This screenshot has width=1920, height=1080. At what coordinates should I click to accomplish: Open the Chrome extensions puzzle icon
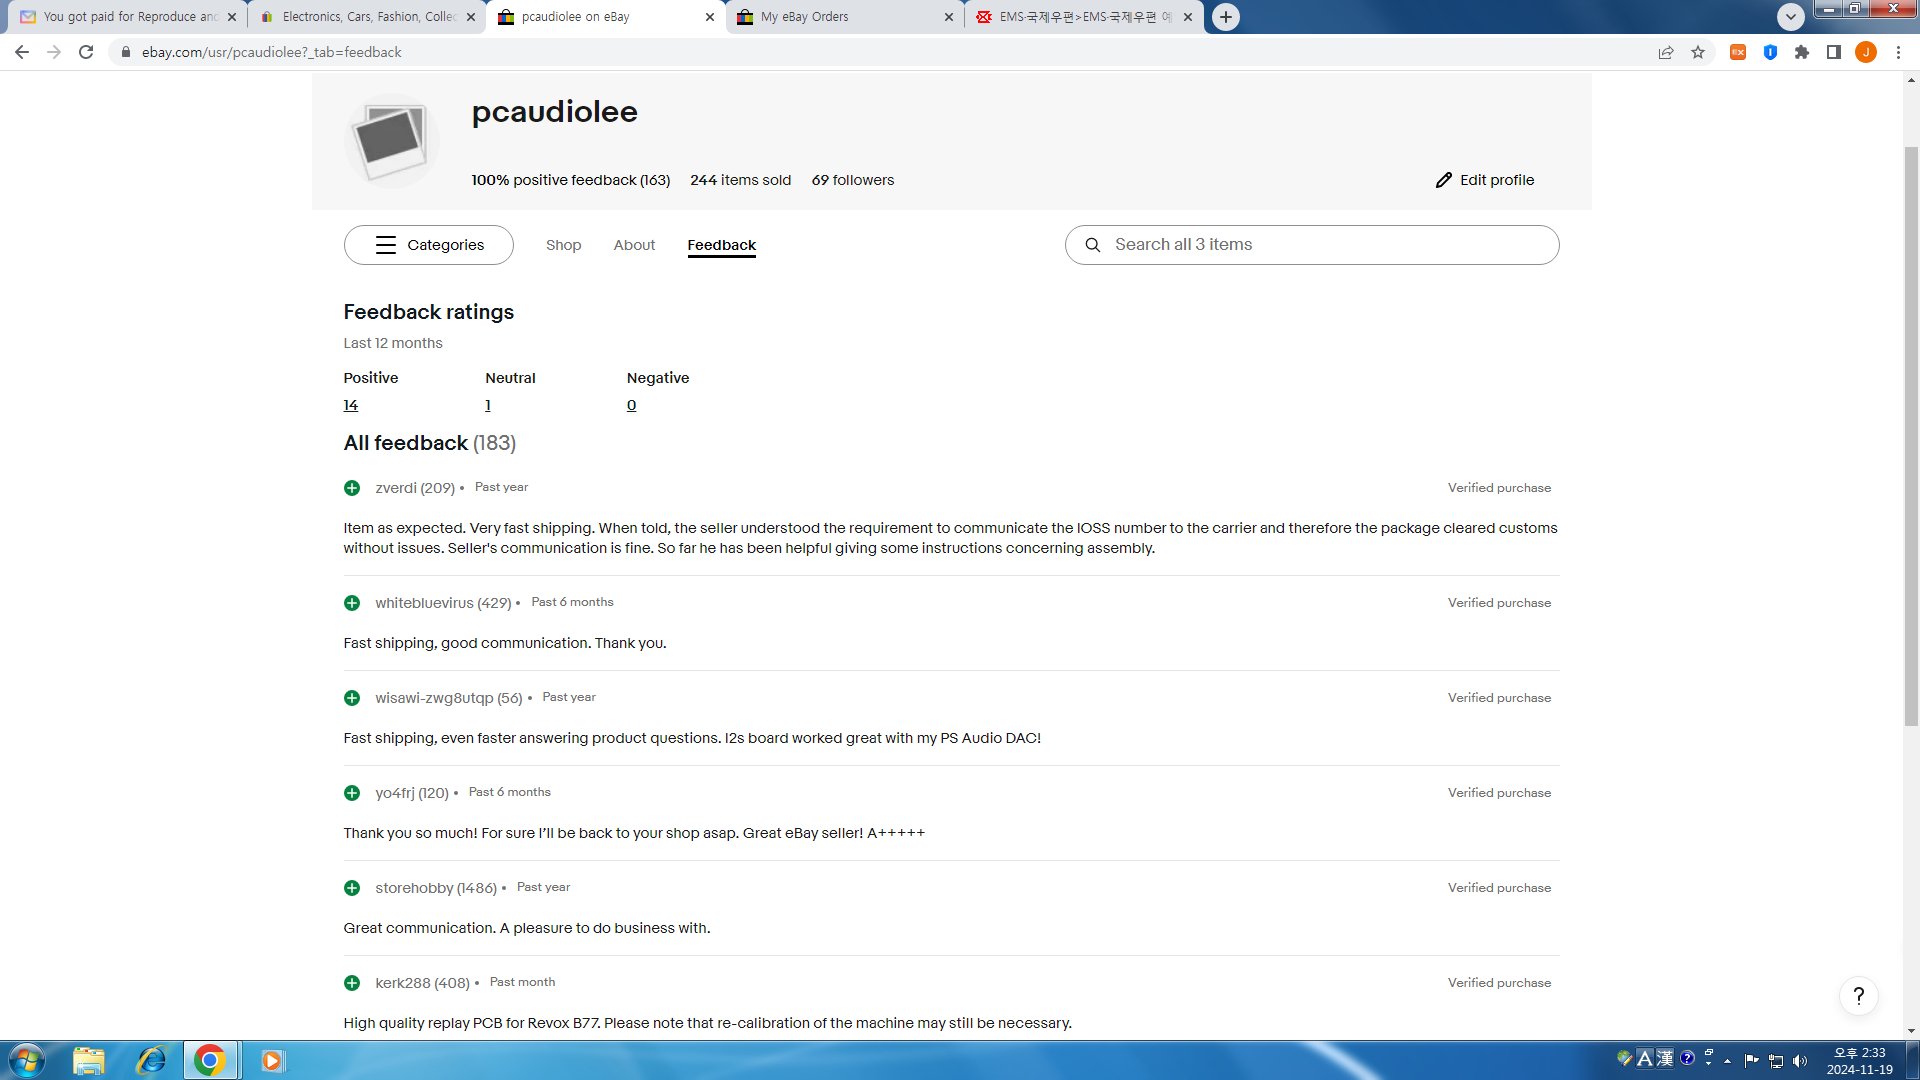(1802, 52)
